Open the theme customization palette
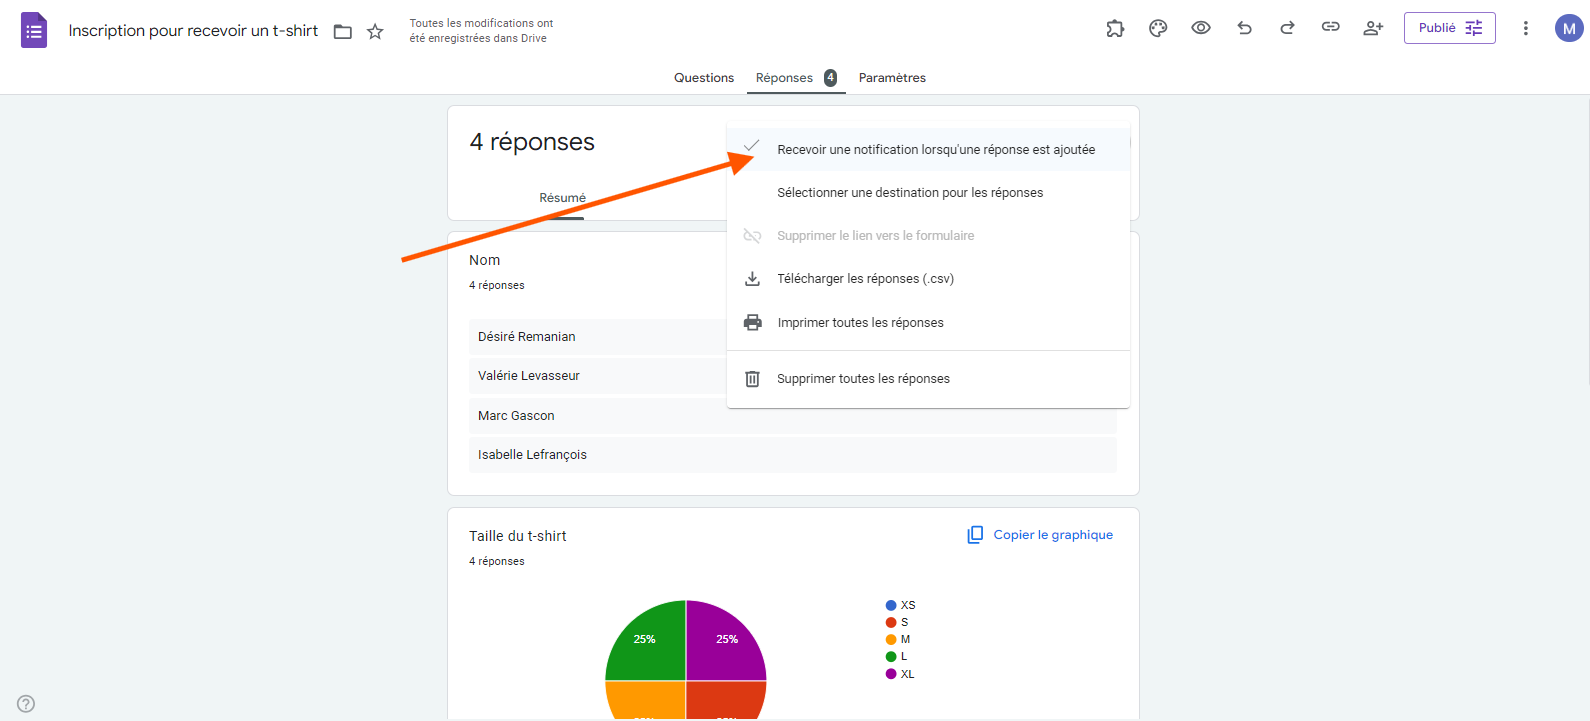This screenshot has width=1590, height=721. point(1158,29)
